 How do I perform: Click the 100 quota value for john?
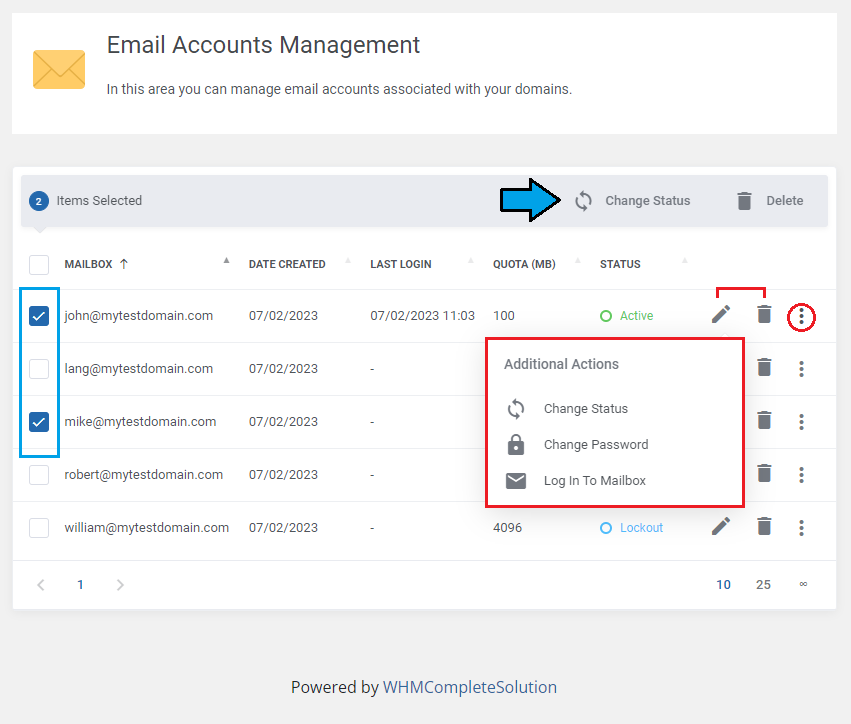504,316
